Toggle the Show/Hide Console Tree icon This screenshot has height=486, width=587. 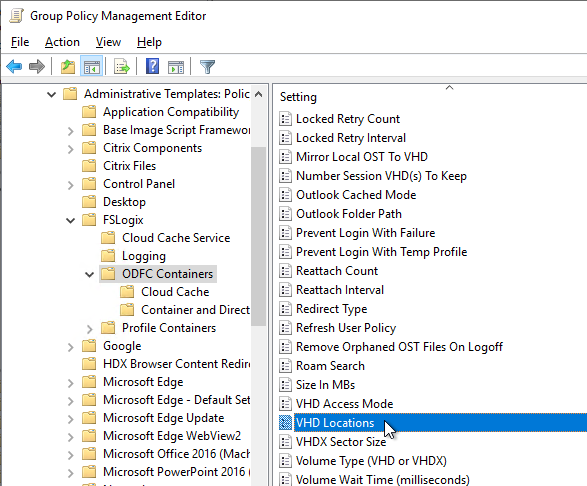(x=91, y=67)
